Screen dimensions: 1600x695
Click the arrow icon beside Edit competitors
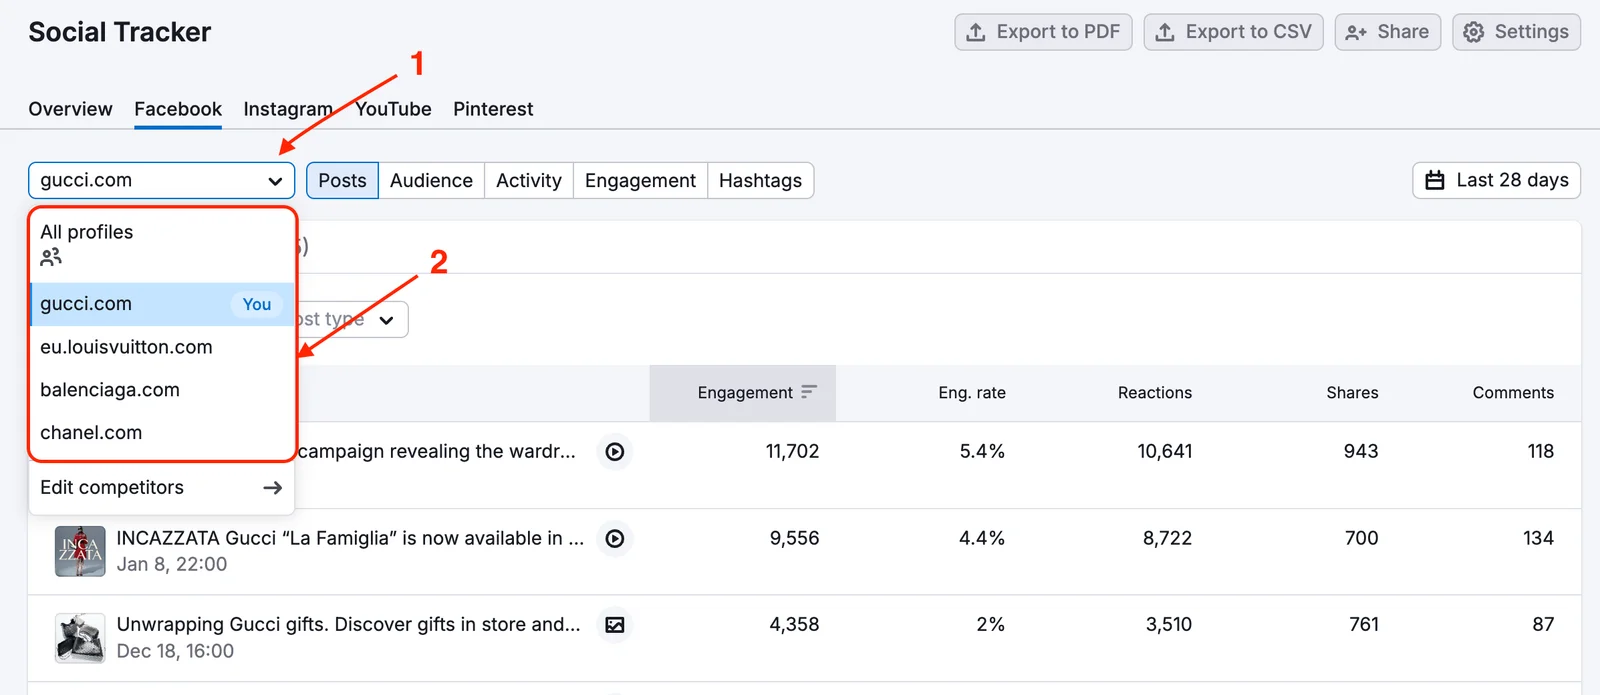(272, 488)
